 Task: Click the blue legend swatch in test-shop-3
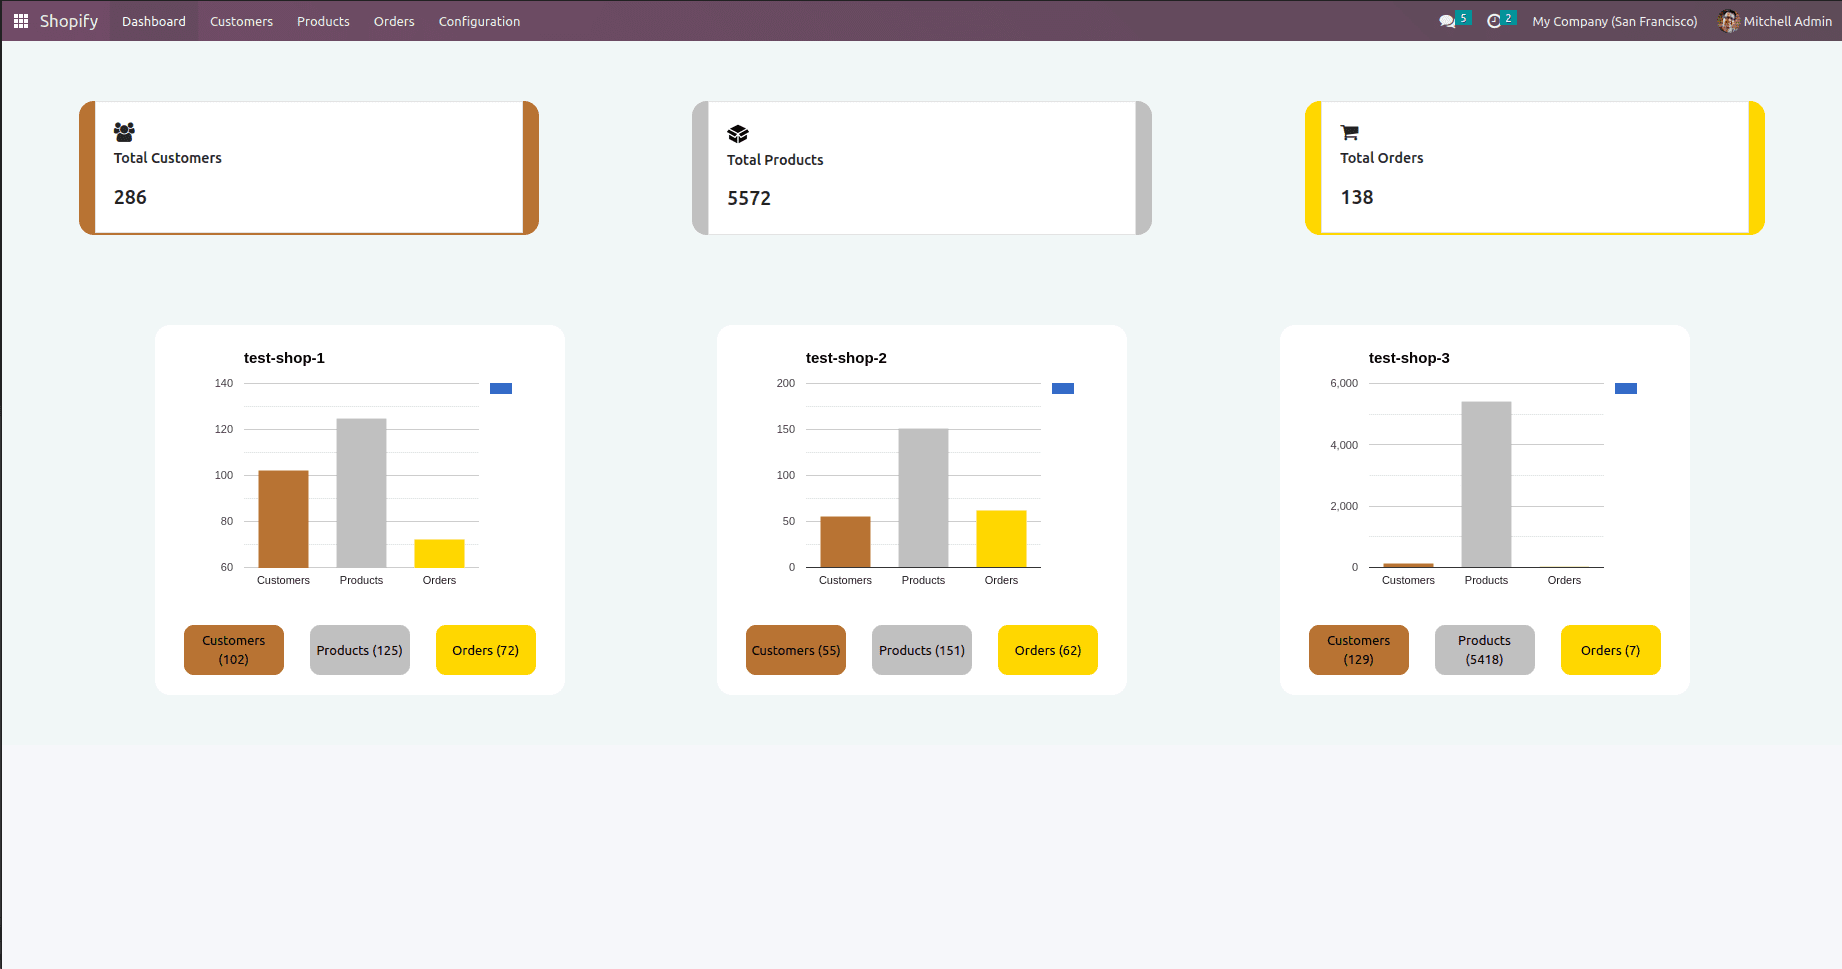point(1626,388)
